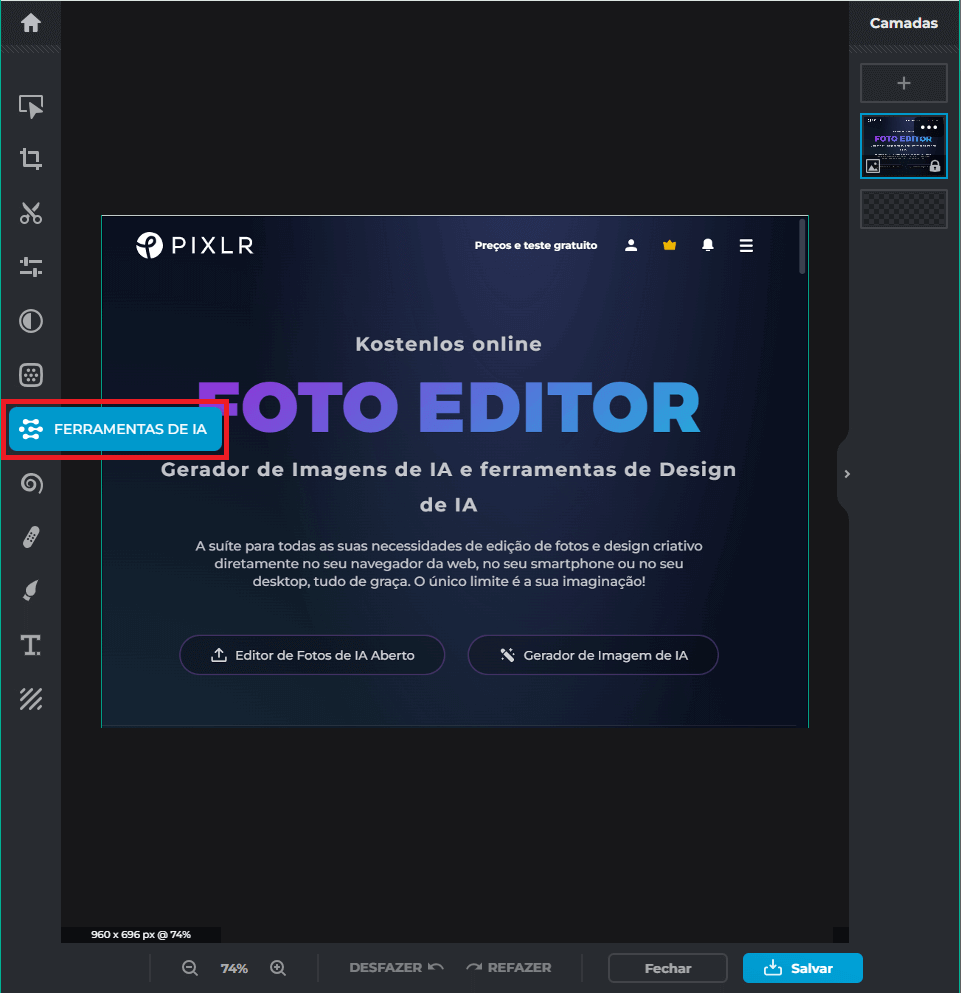Go to the home icon
The height and width of the screenshot is (993, 961).
coord(30,23)
